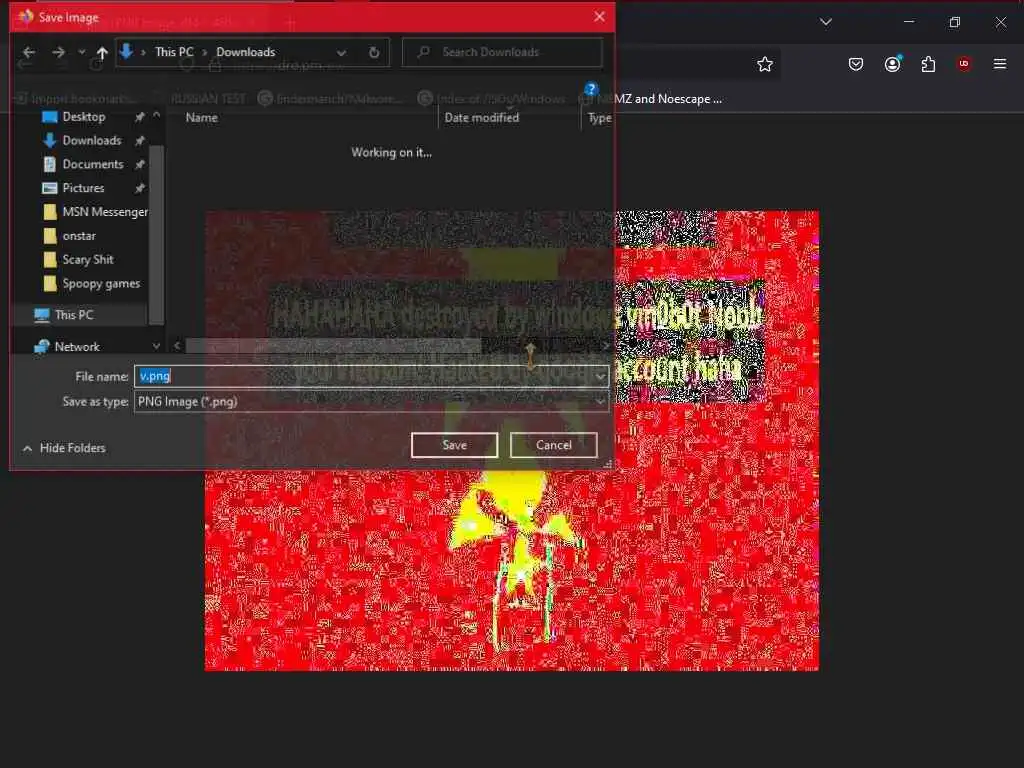Go forward in the Save Image dialog
Image resolution: width=1024 pixels, height=768 pixels.
(58, 52)
